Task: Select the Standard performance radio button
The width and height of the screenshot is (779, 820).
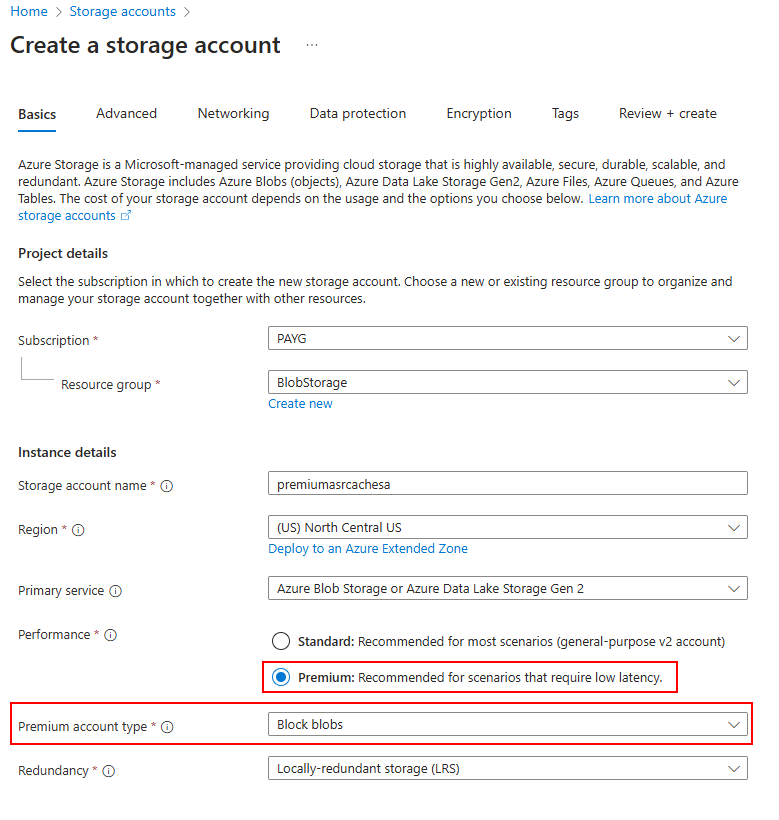Action: point(281,641)
